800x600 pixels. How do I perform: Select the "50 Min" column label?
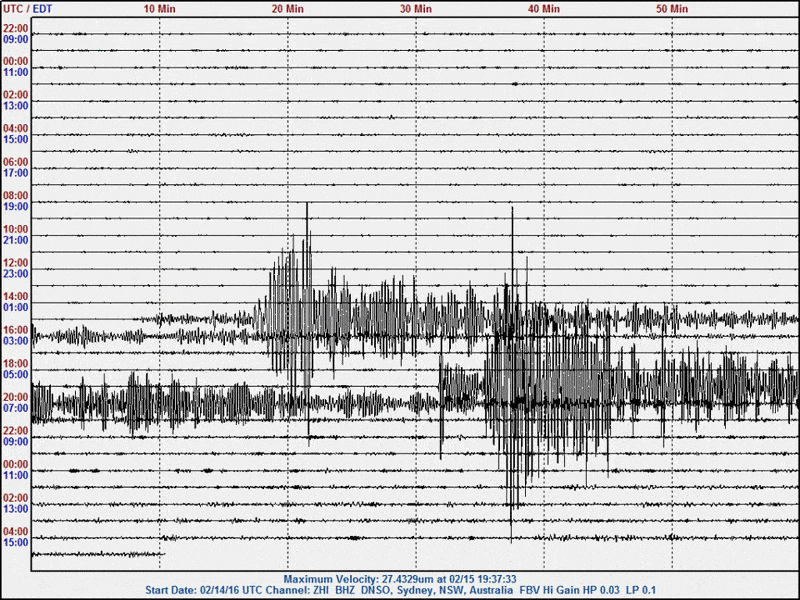tap(671, 9)
